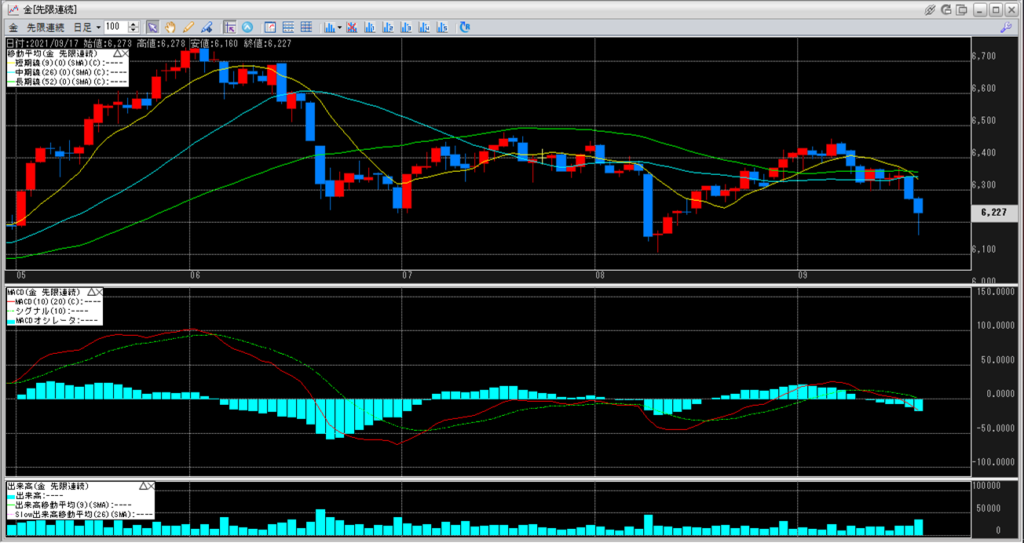Load chart template 2 icon
Screen dimensions: 1024x543
(x=388, y=27)
